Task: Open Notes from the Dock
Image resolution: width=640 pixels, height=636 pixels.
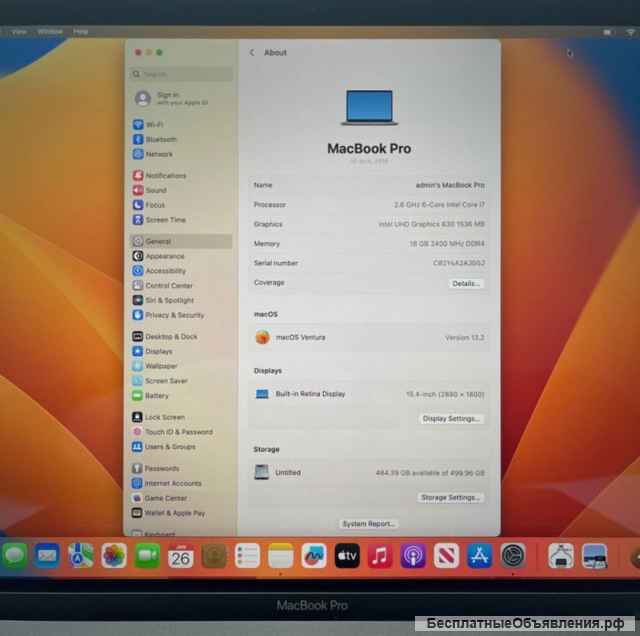Action: pos(280,555)
